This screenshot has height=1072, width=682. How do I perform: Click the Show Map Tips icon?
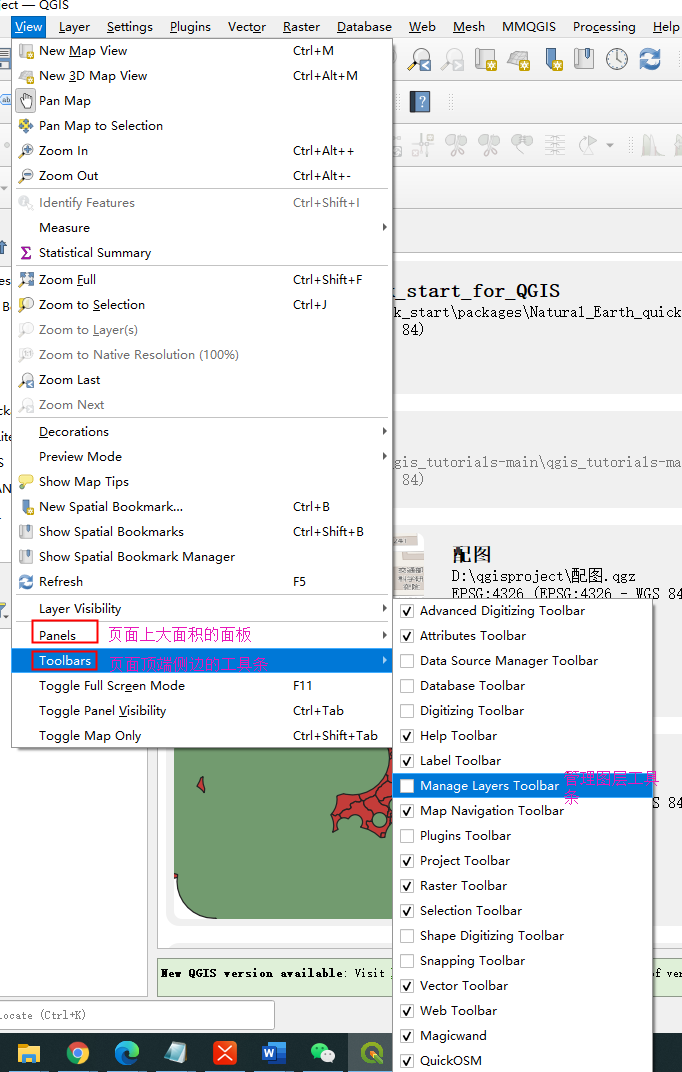pos(26,482)
